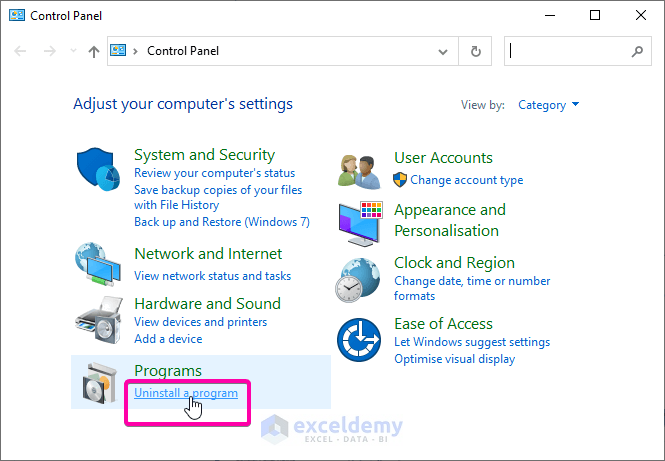Go up one level with Up arrow
Viewport: 665px width, 461px height.
(x=94, y=51)
